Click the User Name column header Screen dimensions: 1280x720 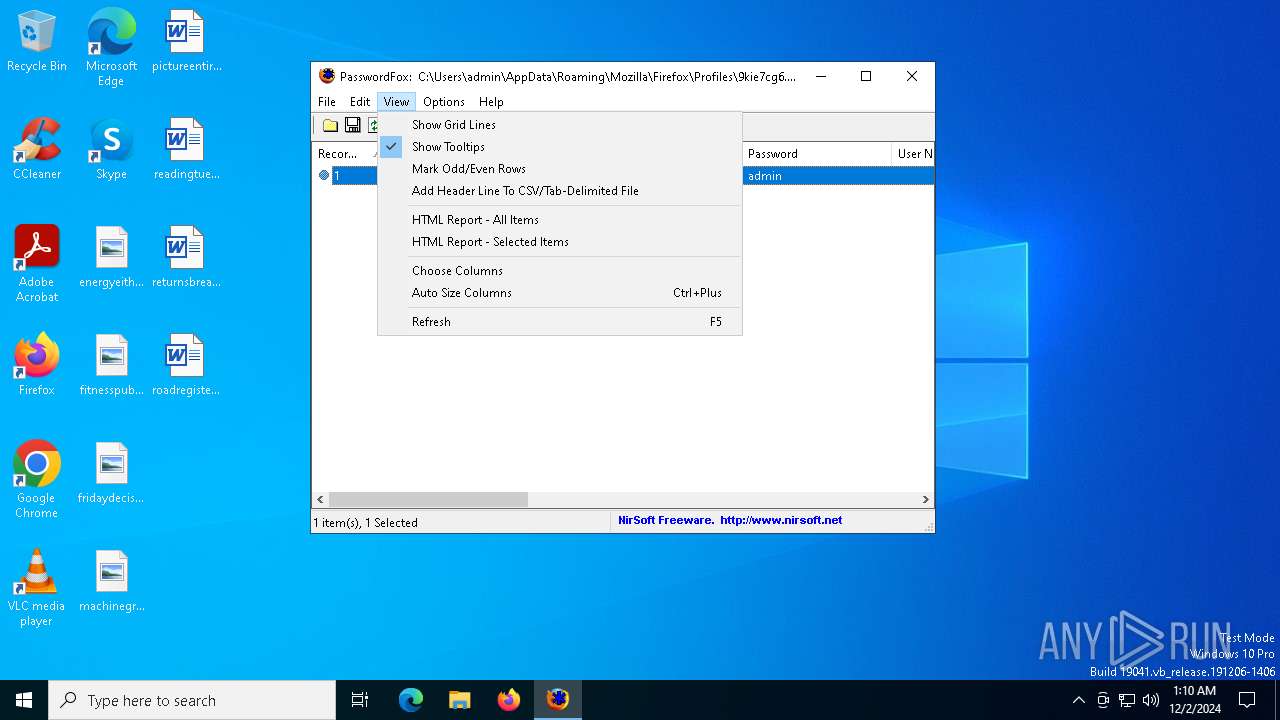tap(913, 154)
